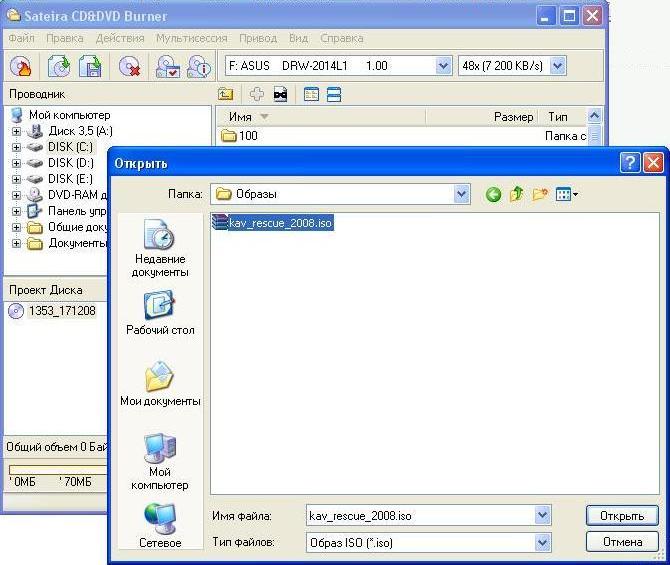Viewport: 670px width, 565px height.
Task: Click the Отмена button
Action: [x=622, y=542]
